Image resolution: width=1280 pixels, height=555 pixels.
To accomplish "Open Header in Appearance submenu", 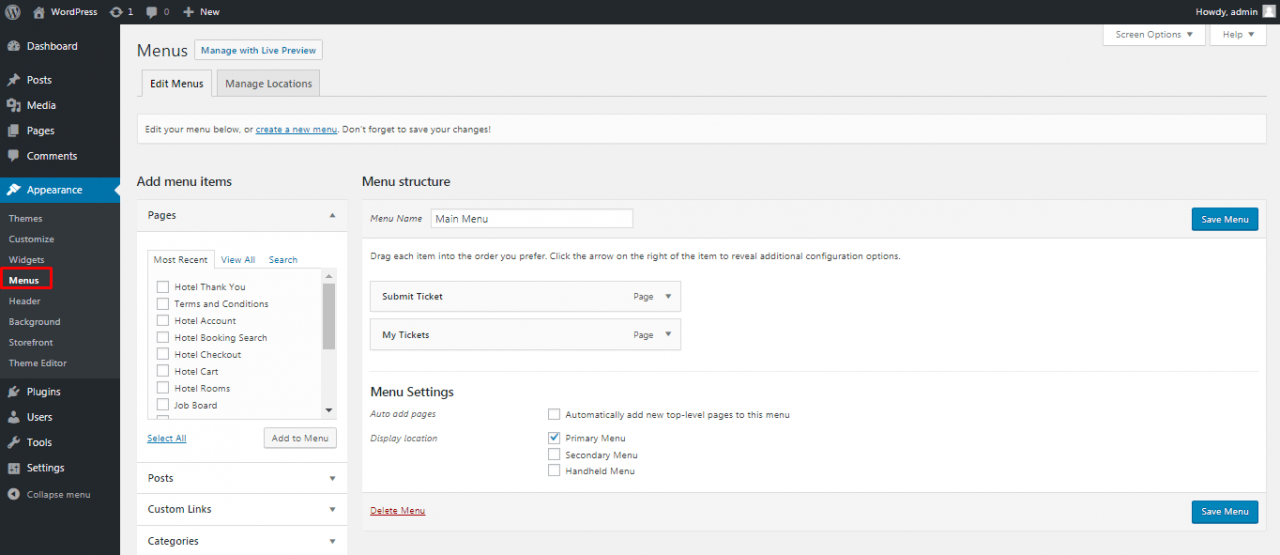I will click(25, 301).
